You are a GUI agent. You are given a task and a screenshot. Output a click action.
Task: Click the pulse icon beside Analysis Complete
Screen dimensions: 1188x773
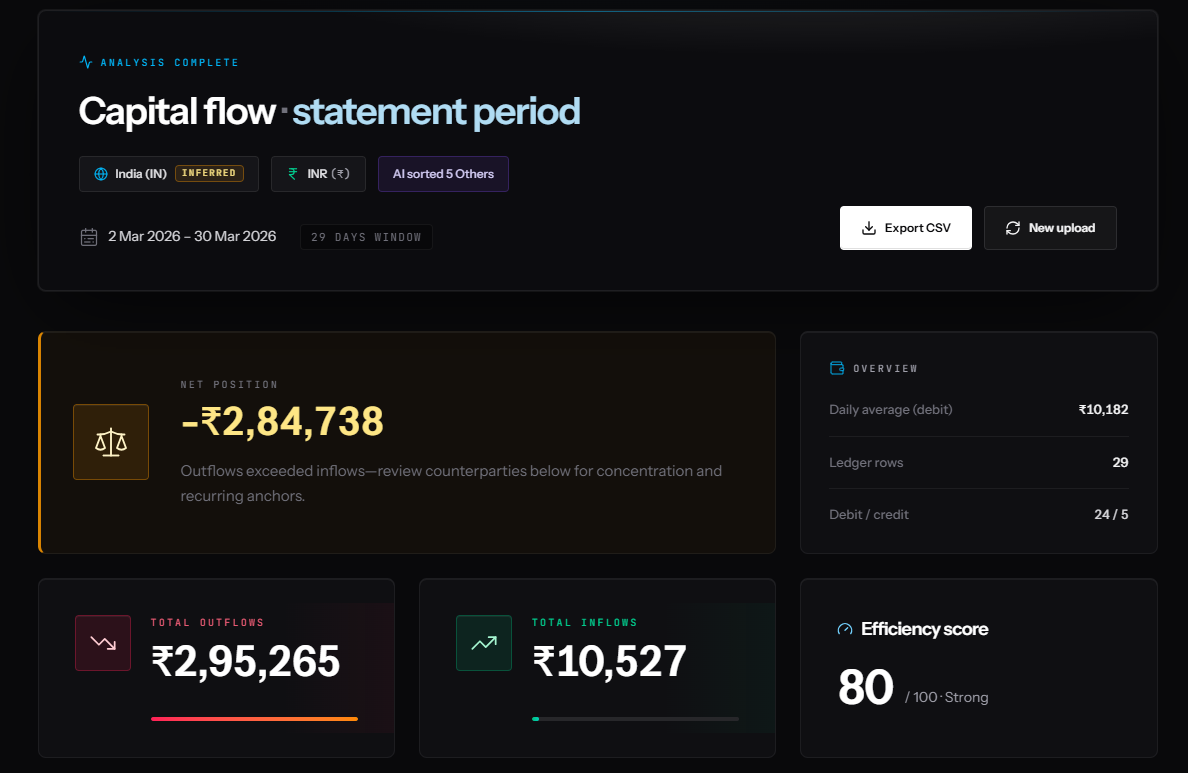[86, 62]
